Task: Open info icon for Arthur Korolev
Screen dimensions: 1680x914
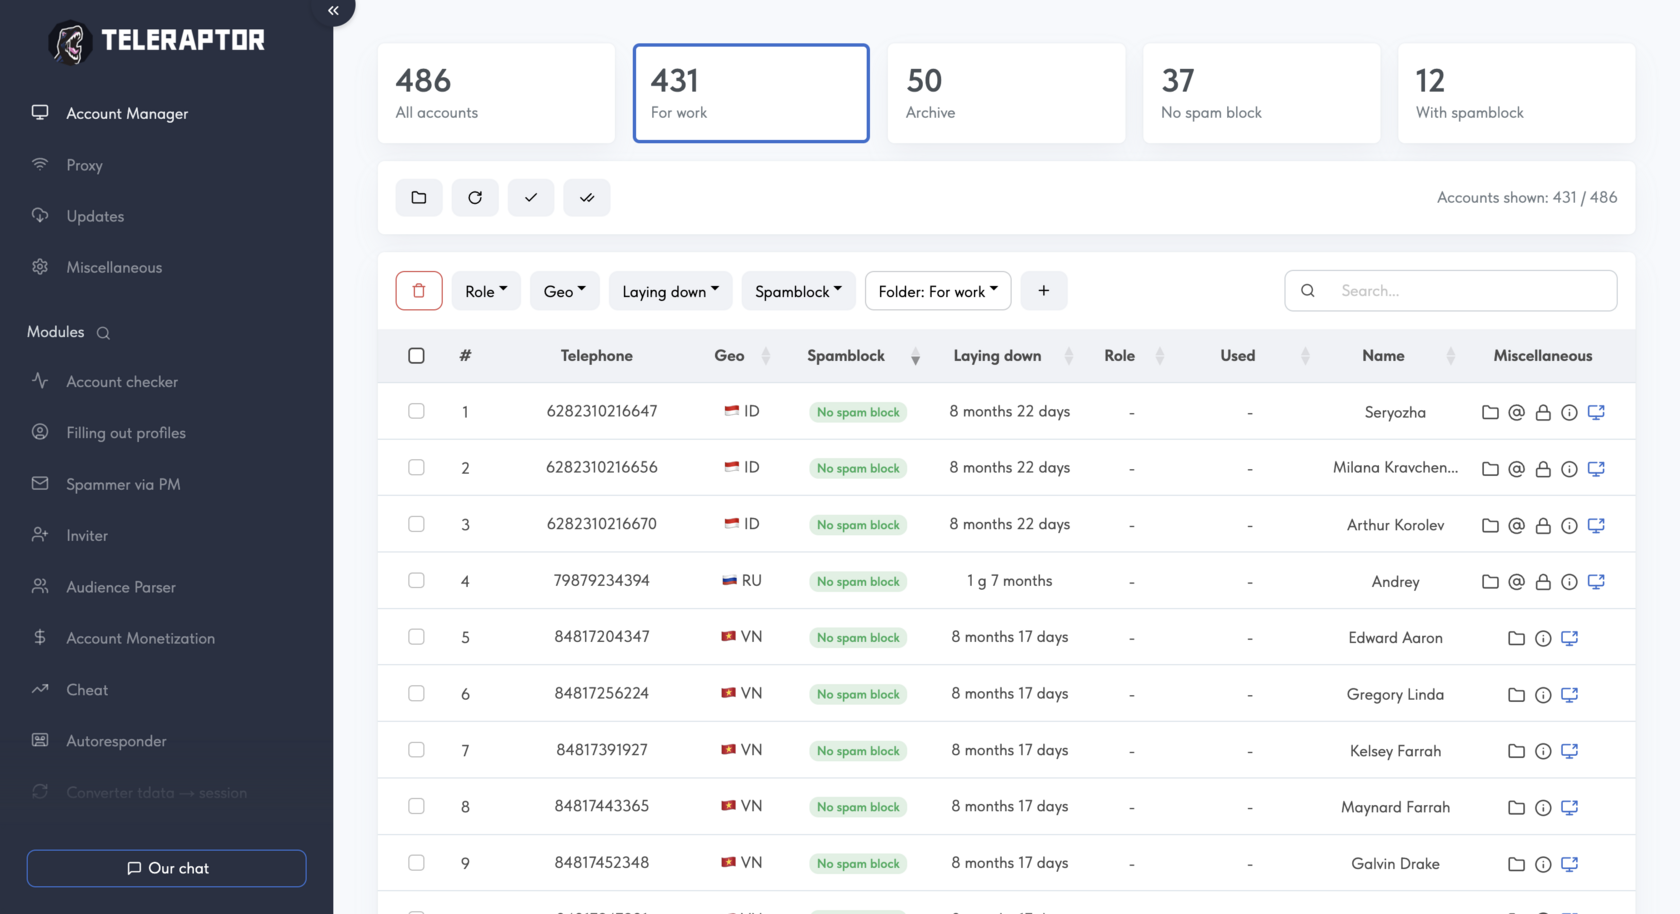Action: point(1570,525)
